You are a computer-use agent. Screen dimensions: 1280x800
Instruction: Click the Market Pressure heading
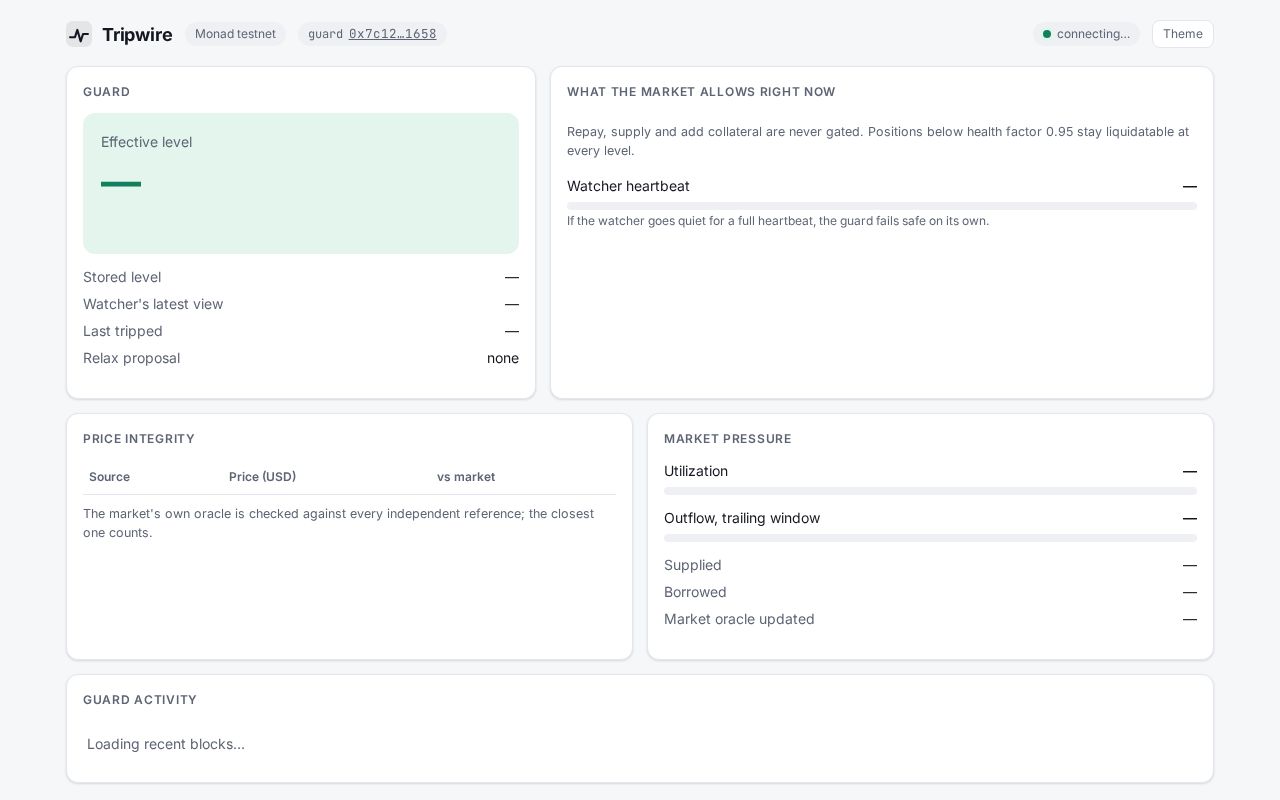pyautogui.click(x=728, y=439)
